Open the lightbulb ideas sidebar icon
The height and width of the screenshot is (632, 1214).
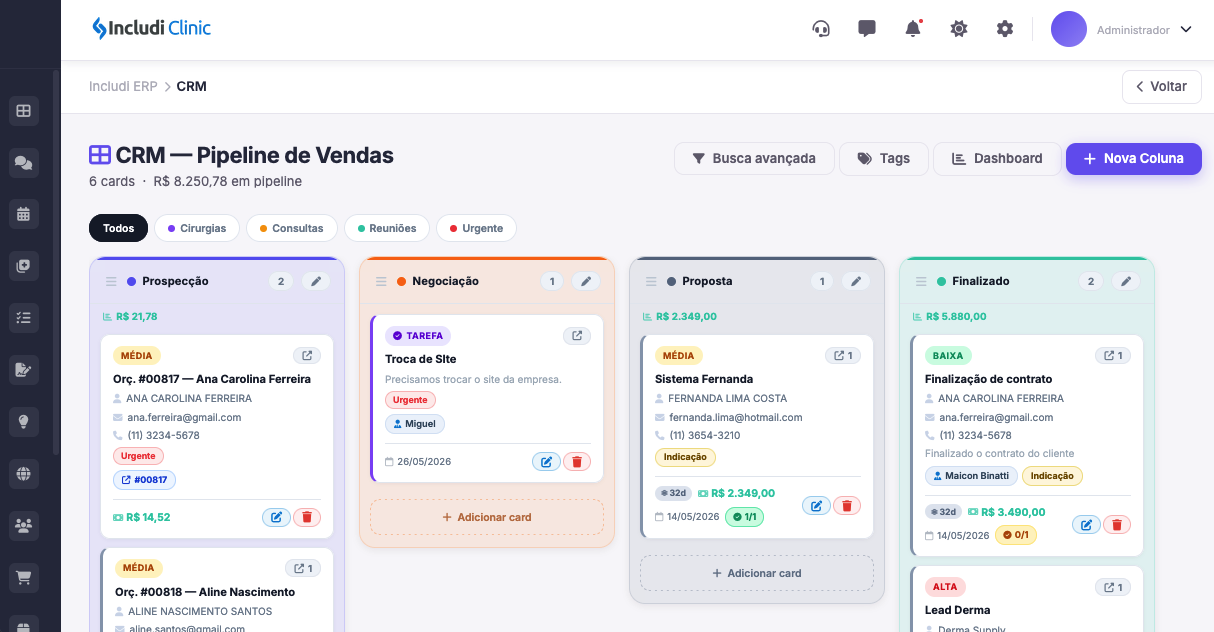click(23, 422)
